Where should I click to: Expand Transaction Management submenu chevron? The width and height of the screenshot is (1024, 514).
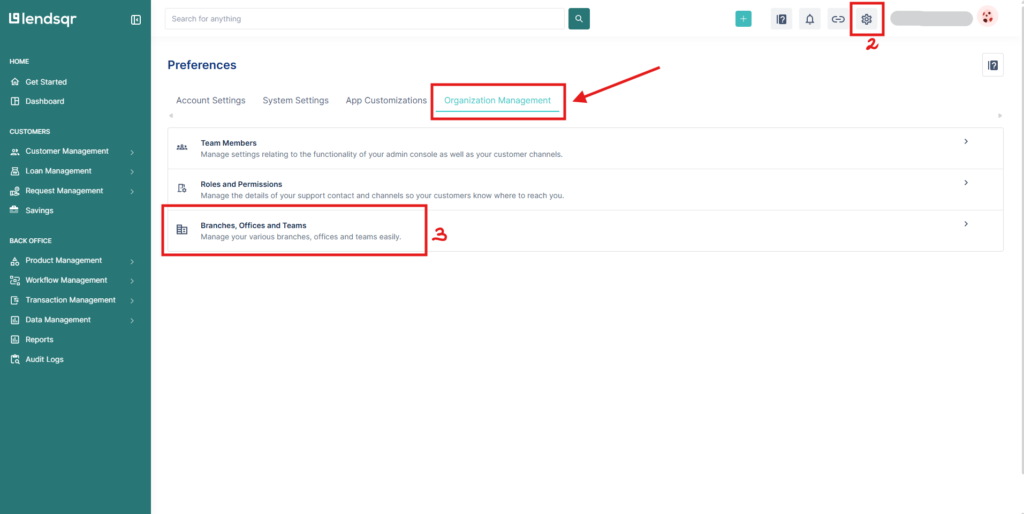(x=132, y=300)
